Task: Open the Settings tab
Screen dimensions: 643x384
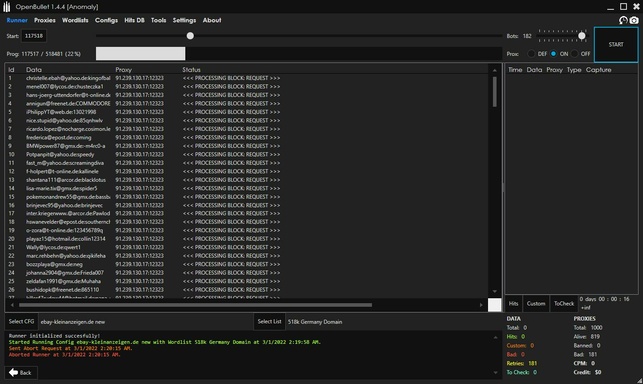Action: coord(184,20)
